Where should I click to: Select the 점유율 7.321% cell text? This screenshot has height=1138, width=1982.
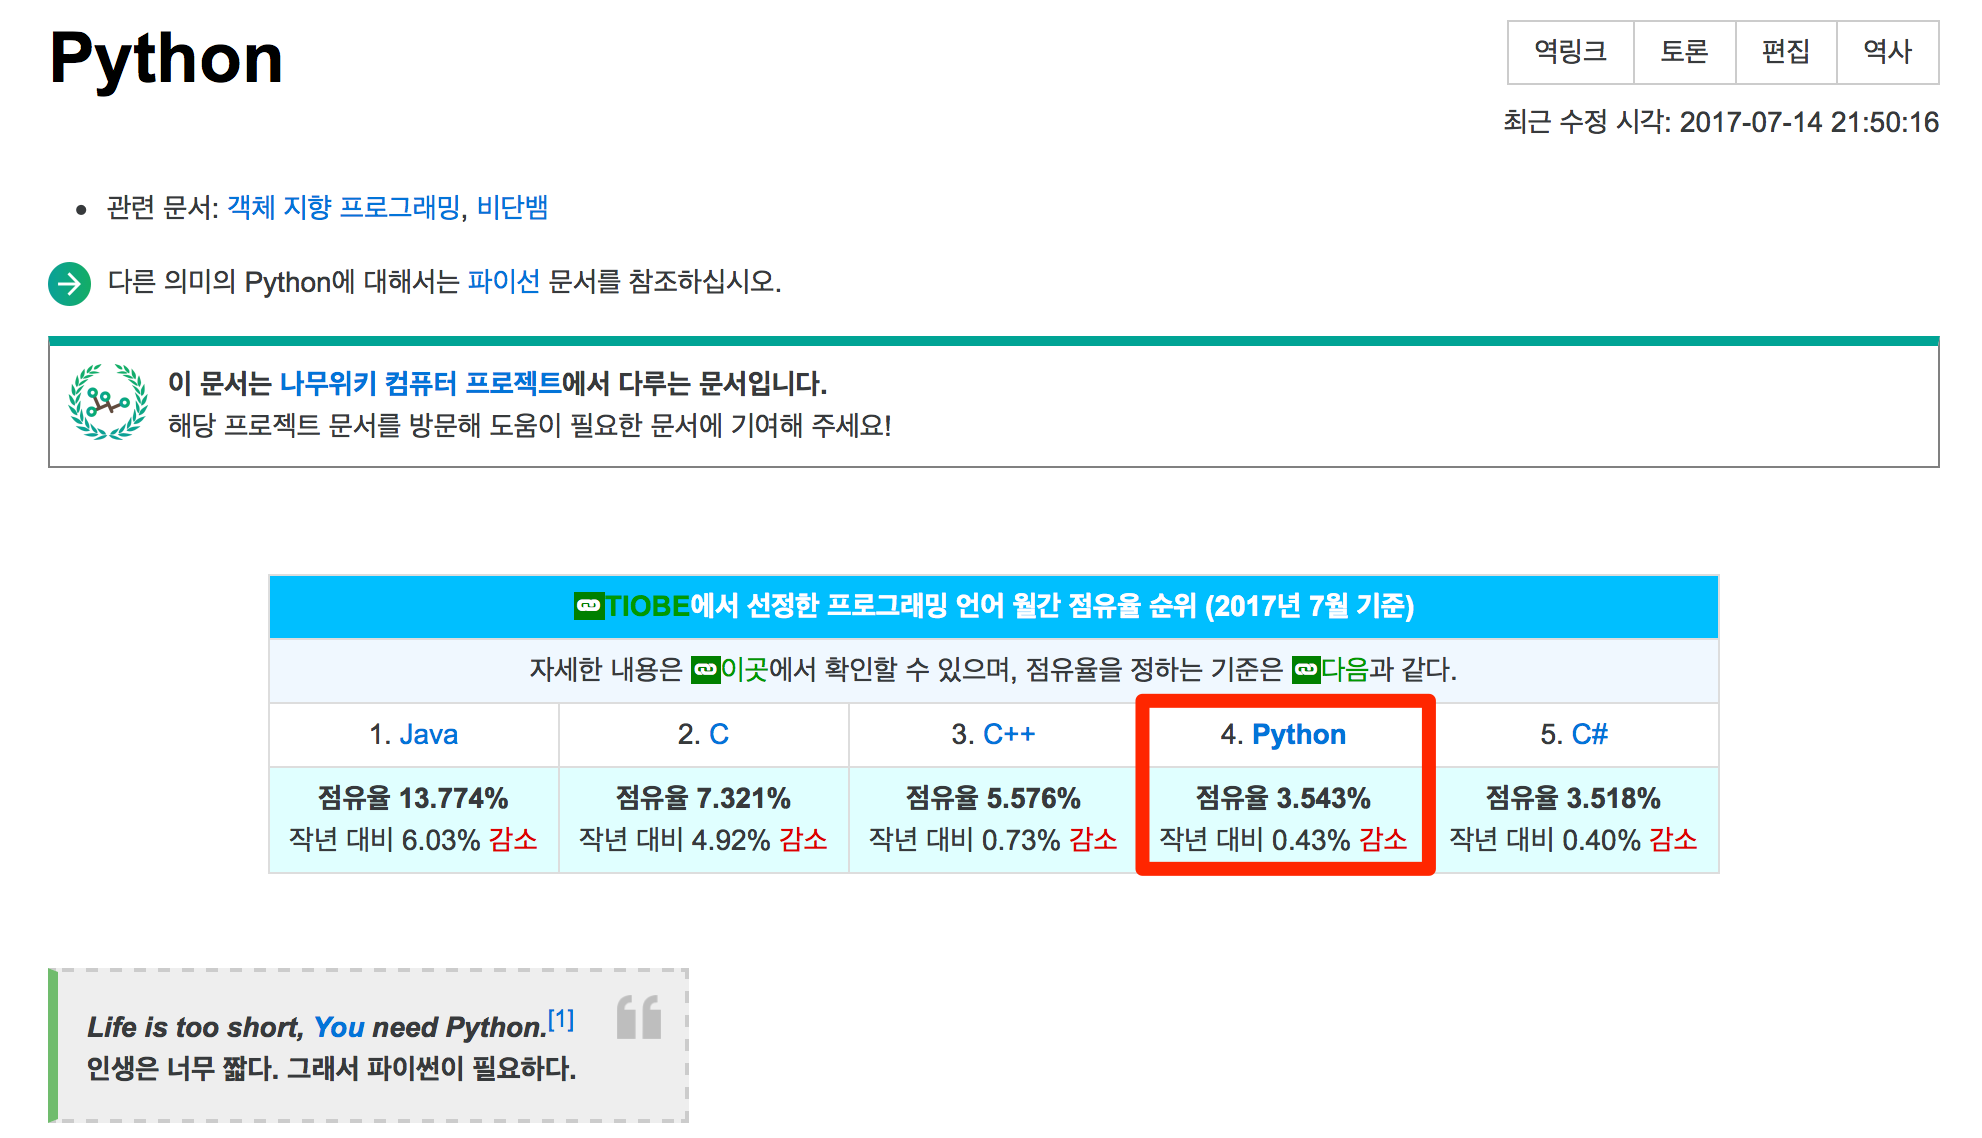tap(703, 798)
